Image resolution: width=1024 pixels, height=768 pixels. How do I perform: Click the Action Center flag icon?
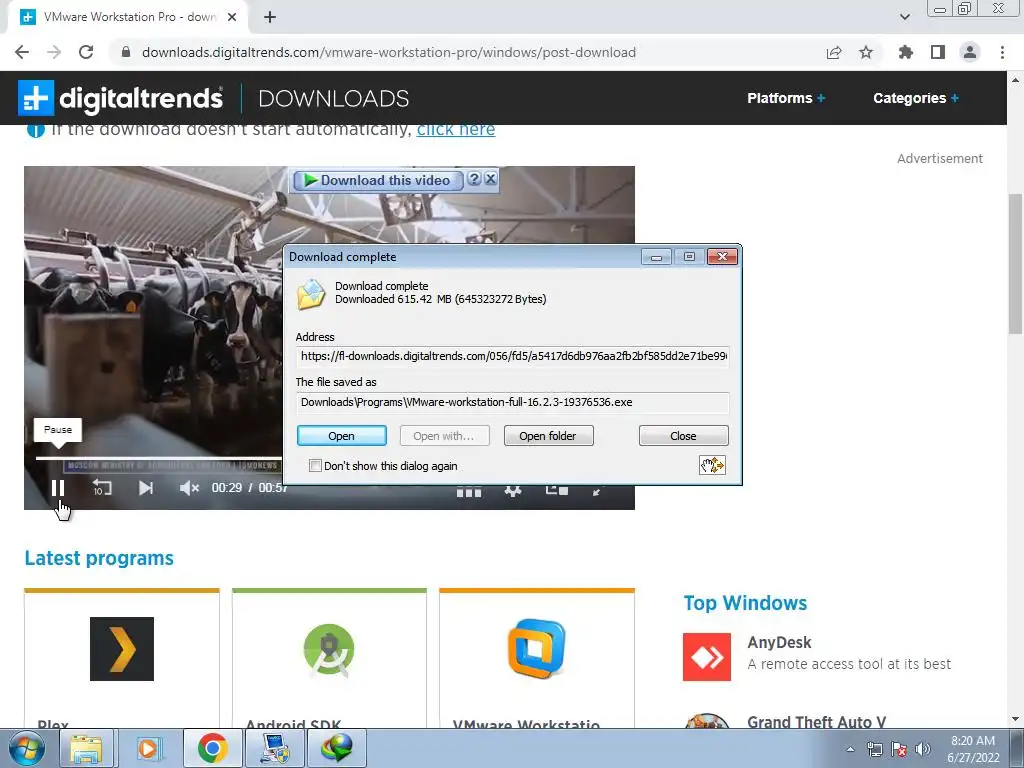click(x=899, y=749)
